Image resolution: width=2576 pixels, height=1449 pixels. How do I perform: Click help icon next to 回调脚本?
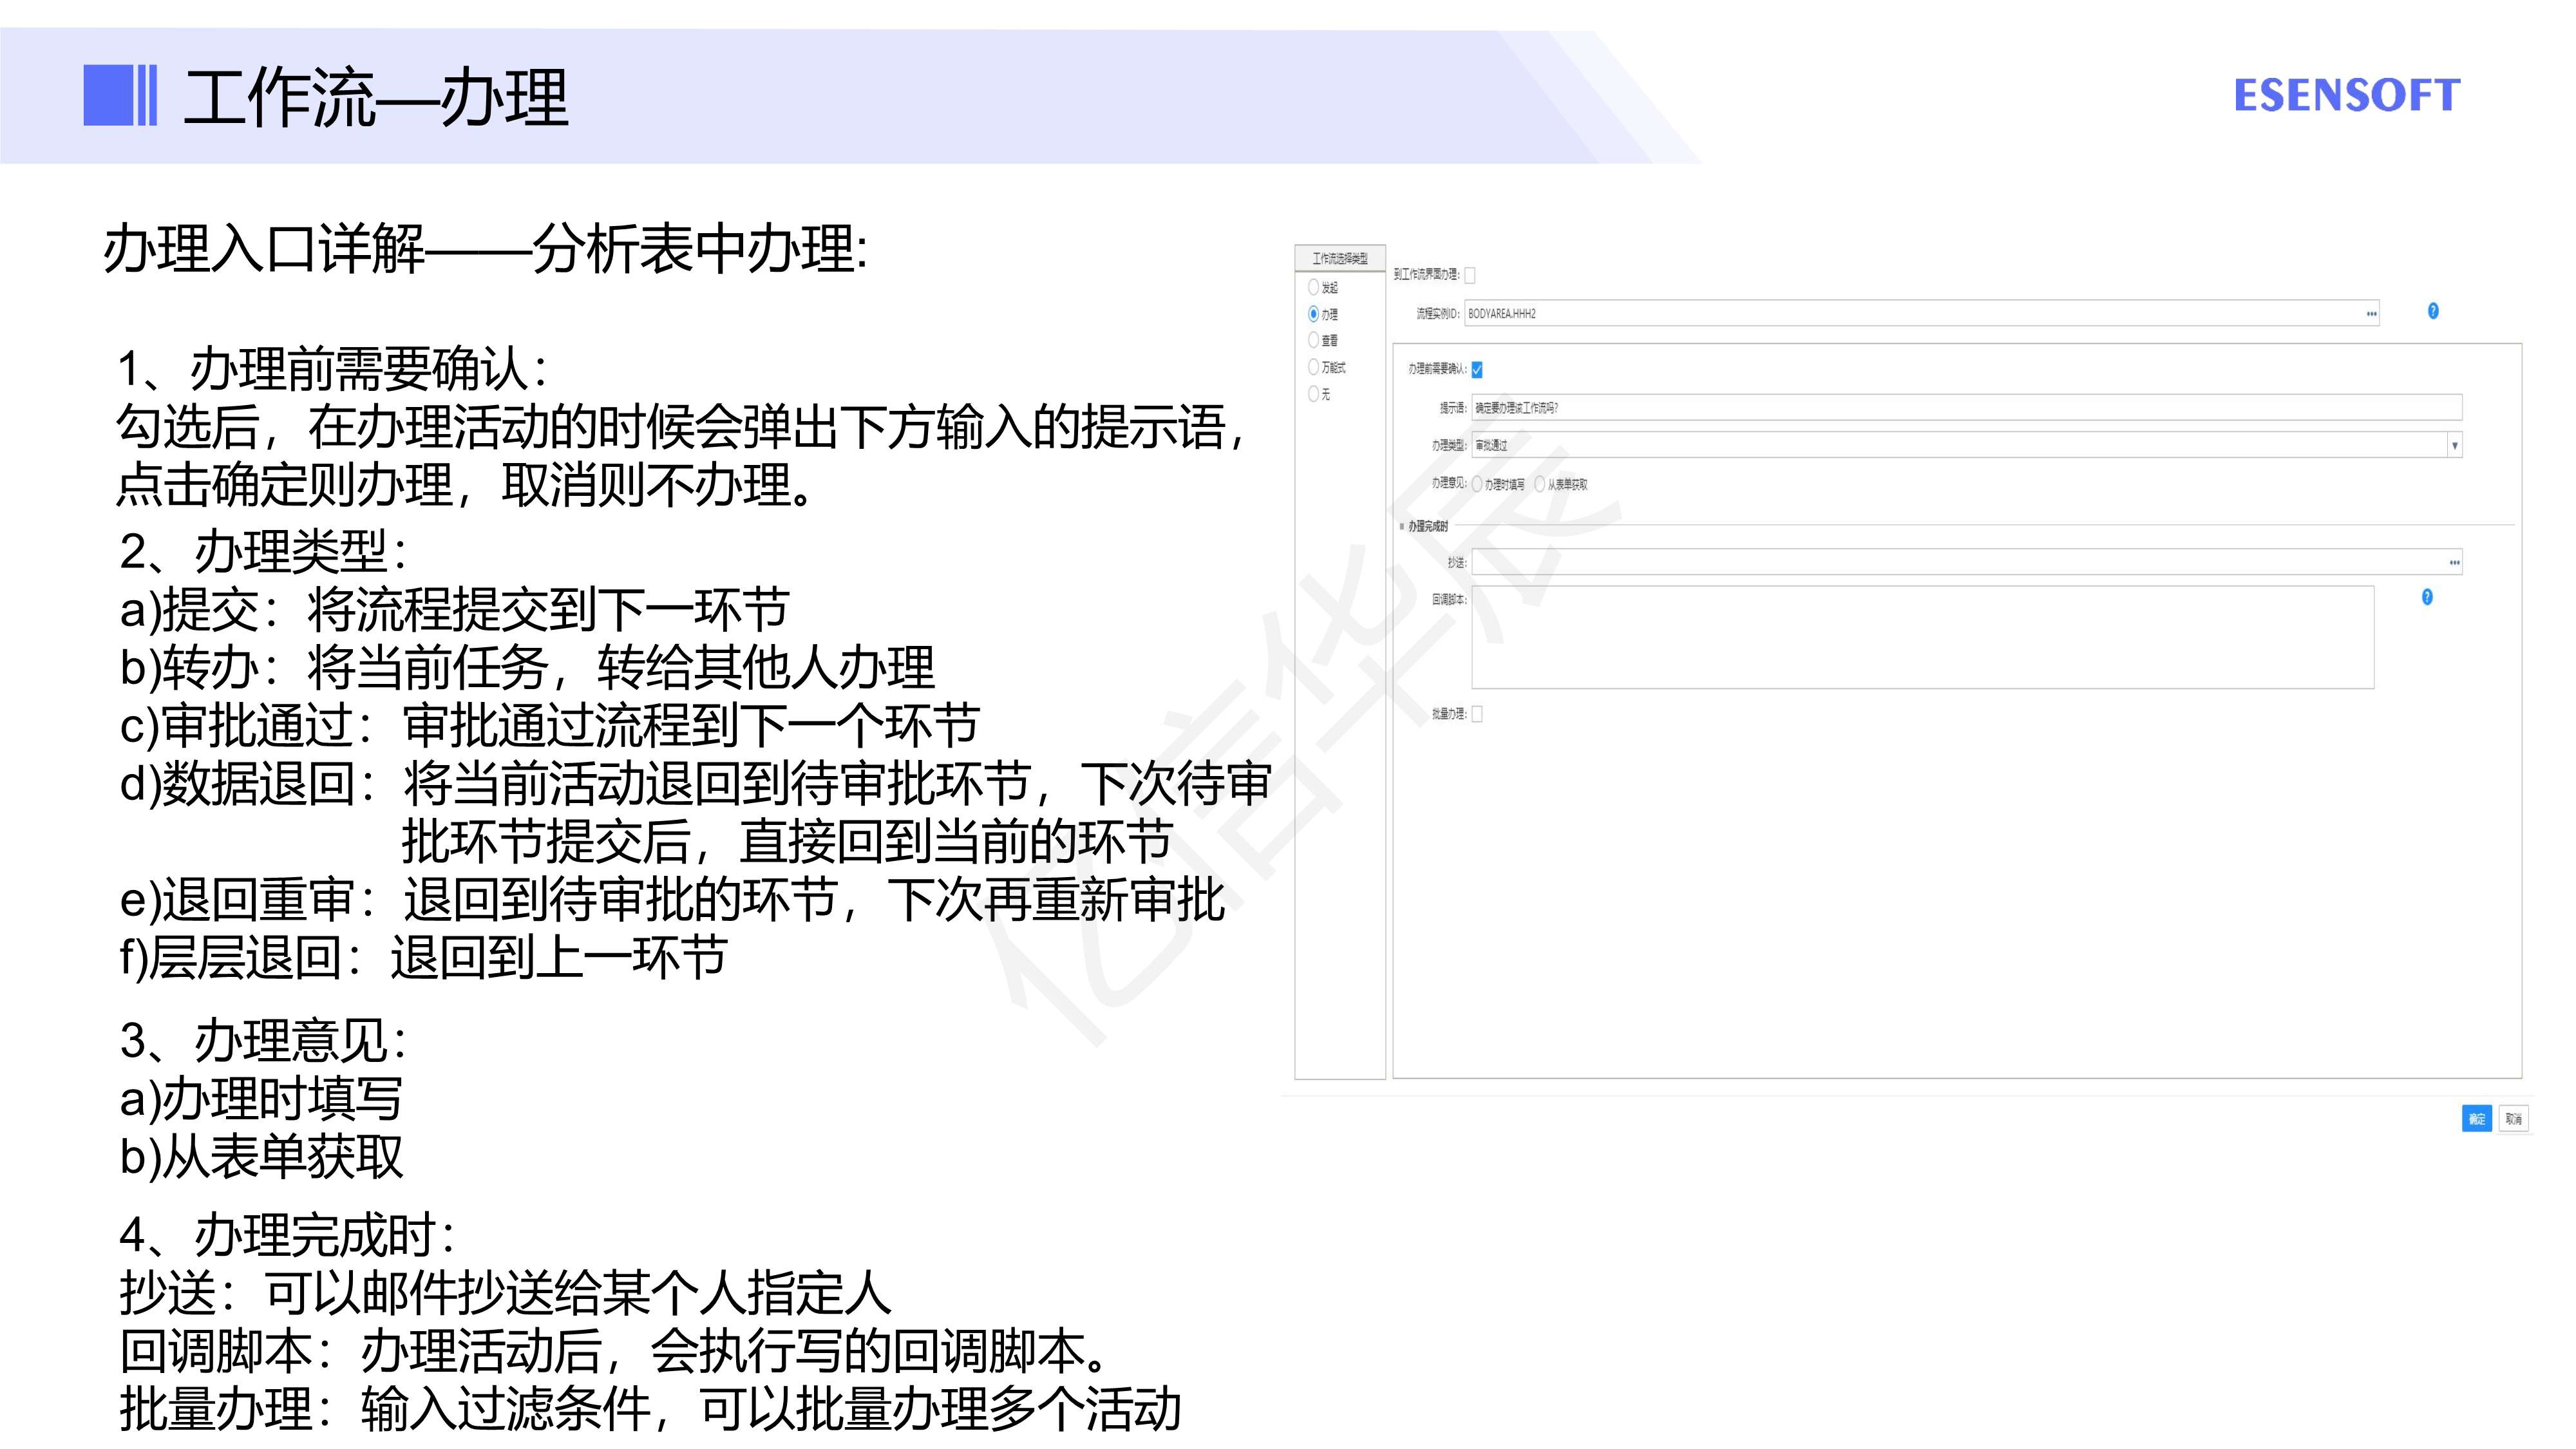click(2426, 597)
